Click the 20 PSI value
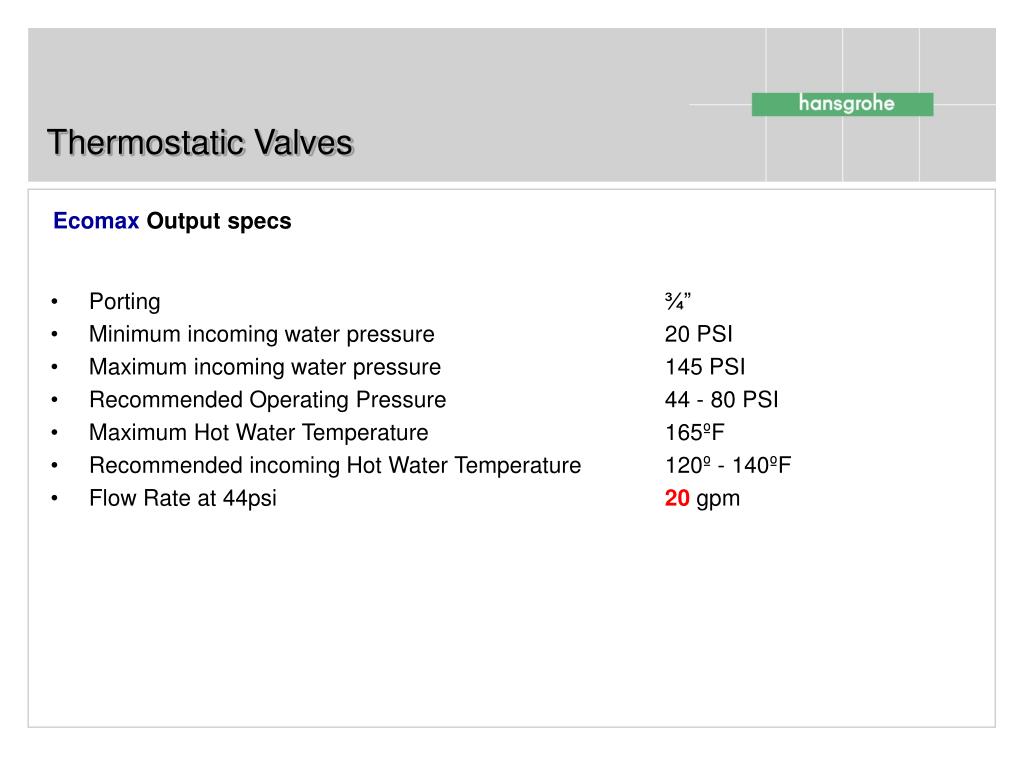Viewport: 1024px width, 768px height. (x=699, y=334)
